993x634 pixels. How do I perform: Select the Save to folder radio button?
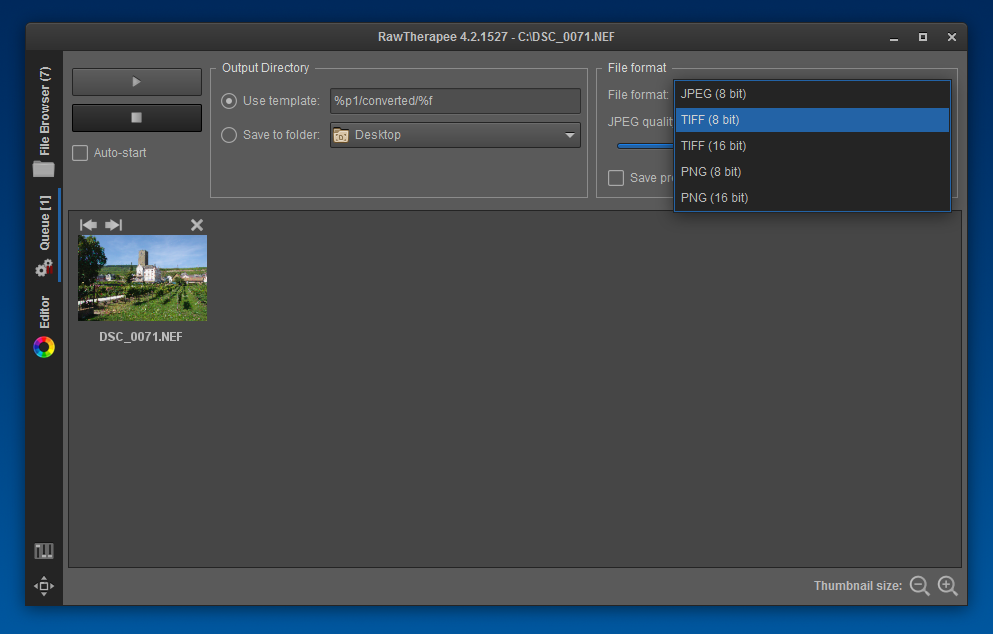[x=229, y=135]
